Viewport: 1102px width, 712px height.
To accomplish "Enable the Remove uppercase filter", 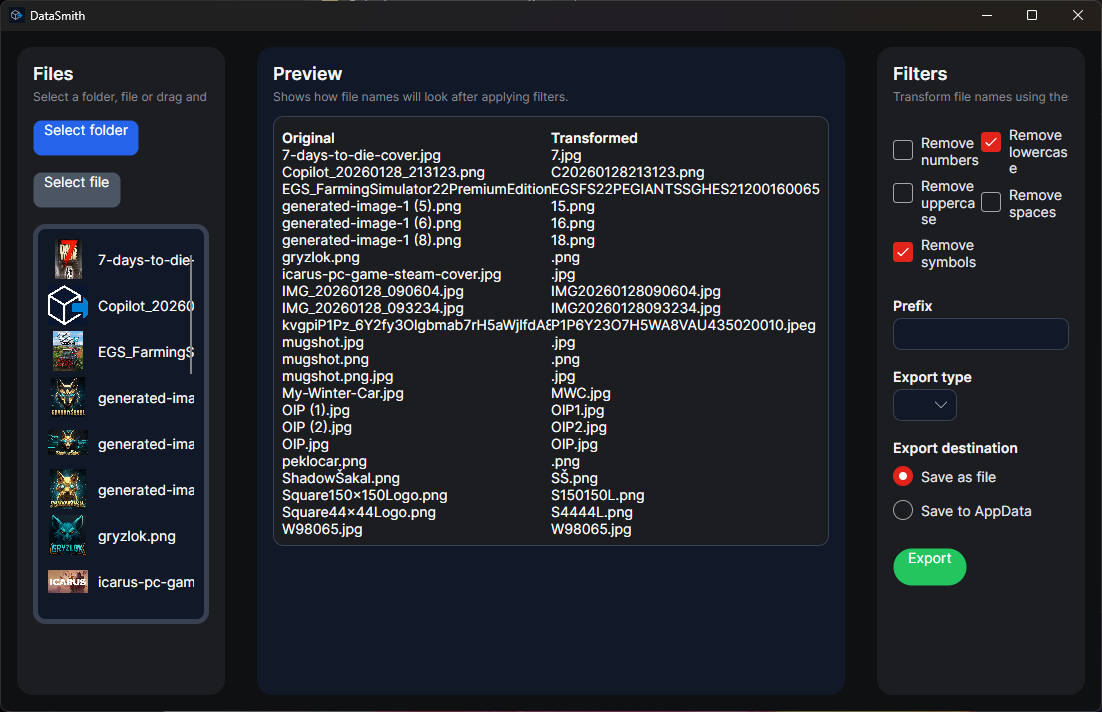I will [x=903, y=194].
